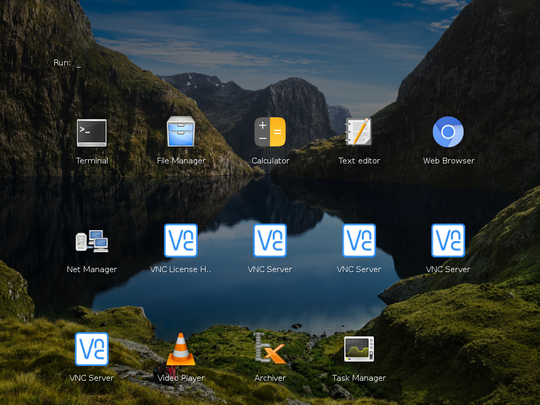Launch the File Manager drawer icon
Image resolution: width=540 pixels, height=405 pixels.
pyautogui.click(x=181, y=132)
